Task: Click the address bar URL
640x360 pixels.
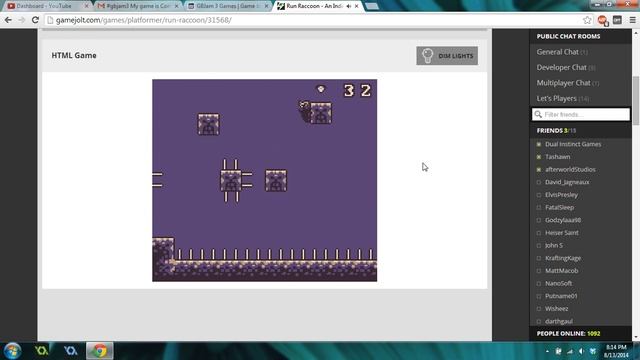Action: [x=144, y=20]
